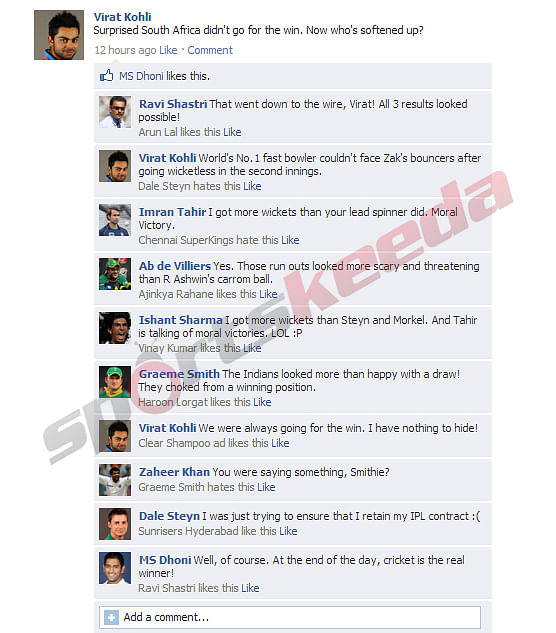Open Ishant Sharma's profile name link

click(180, 320)
